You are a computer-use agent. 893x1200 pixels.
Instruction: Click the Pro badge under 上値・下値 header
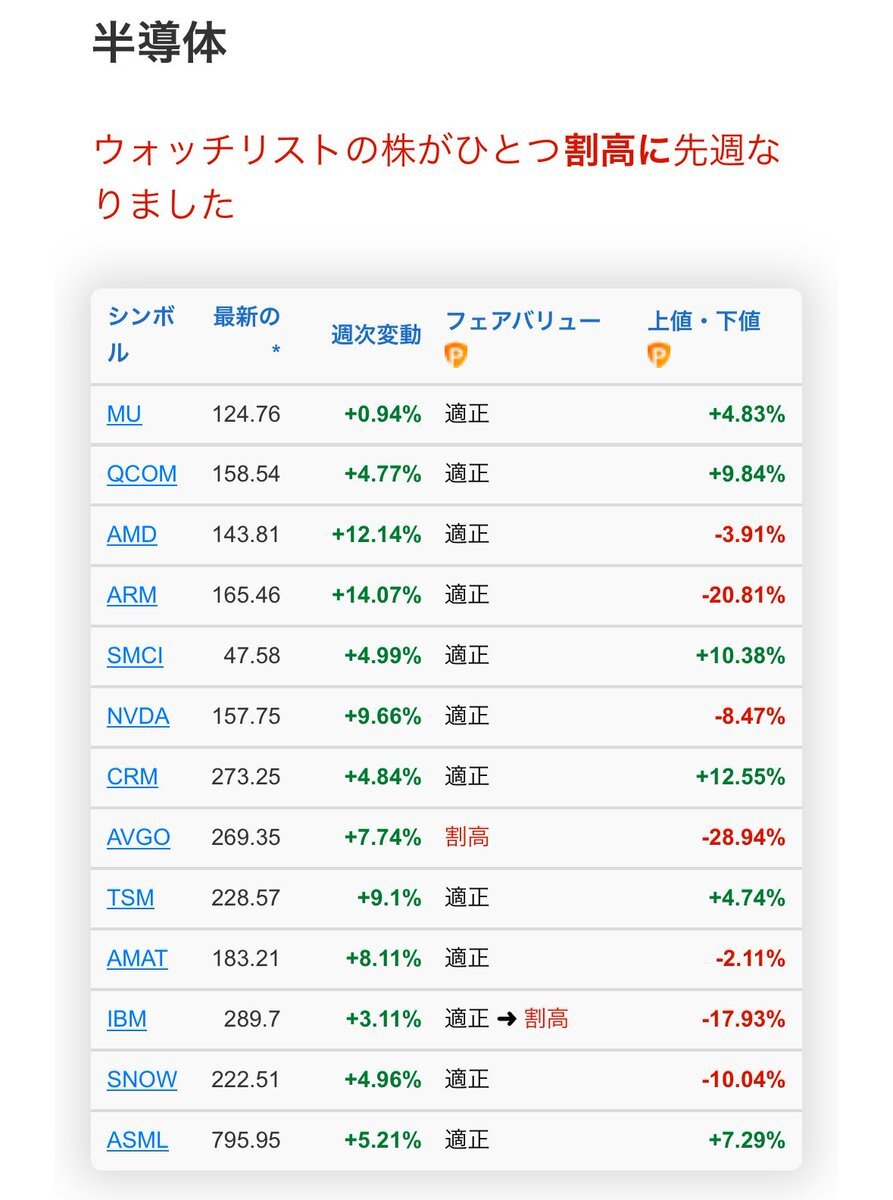[659, 355]
